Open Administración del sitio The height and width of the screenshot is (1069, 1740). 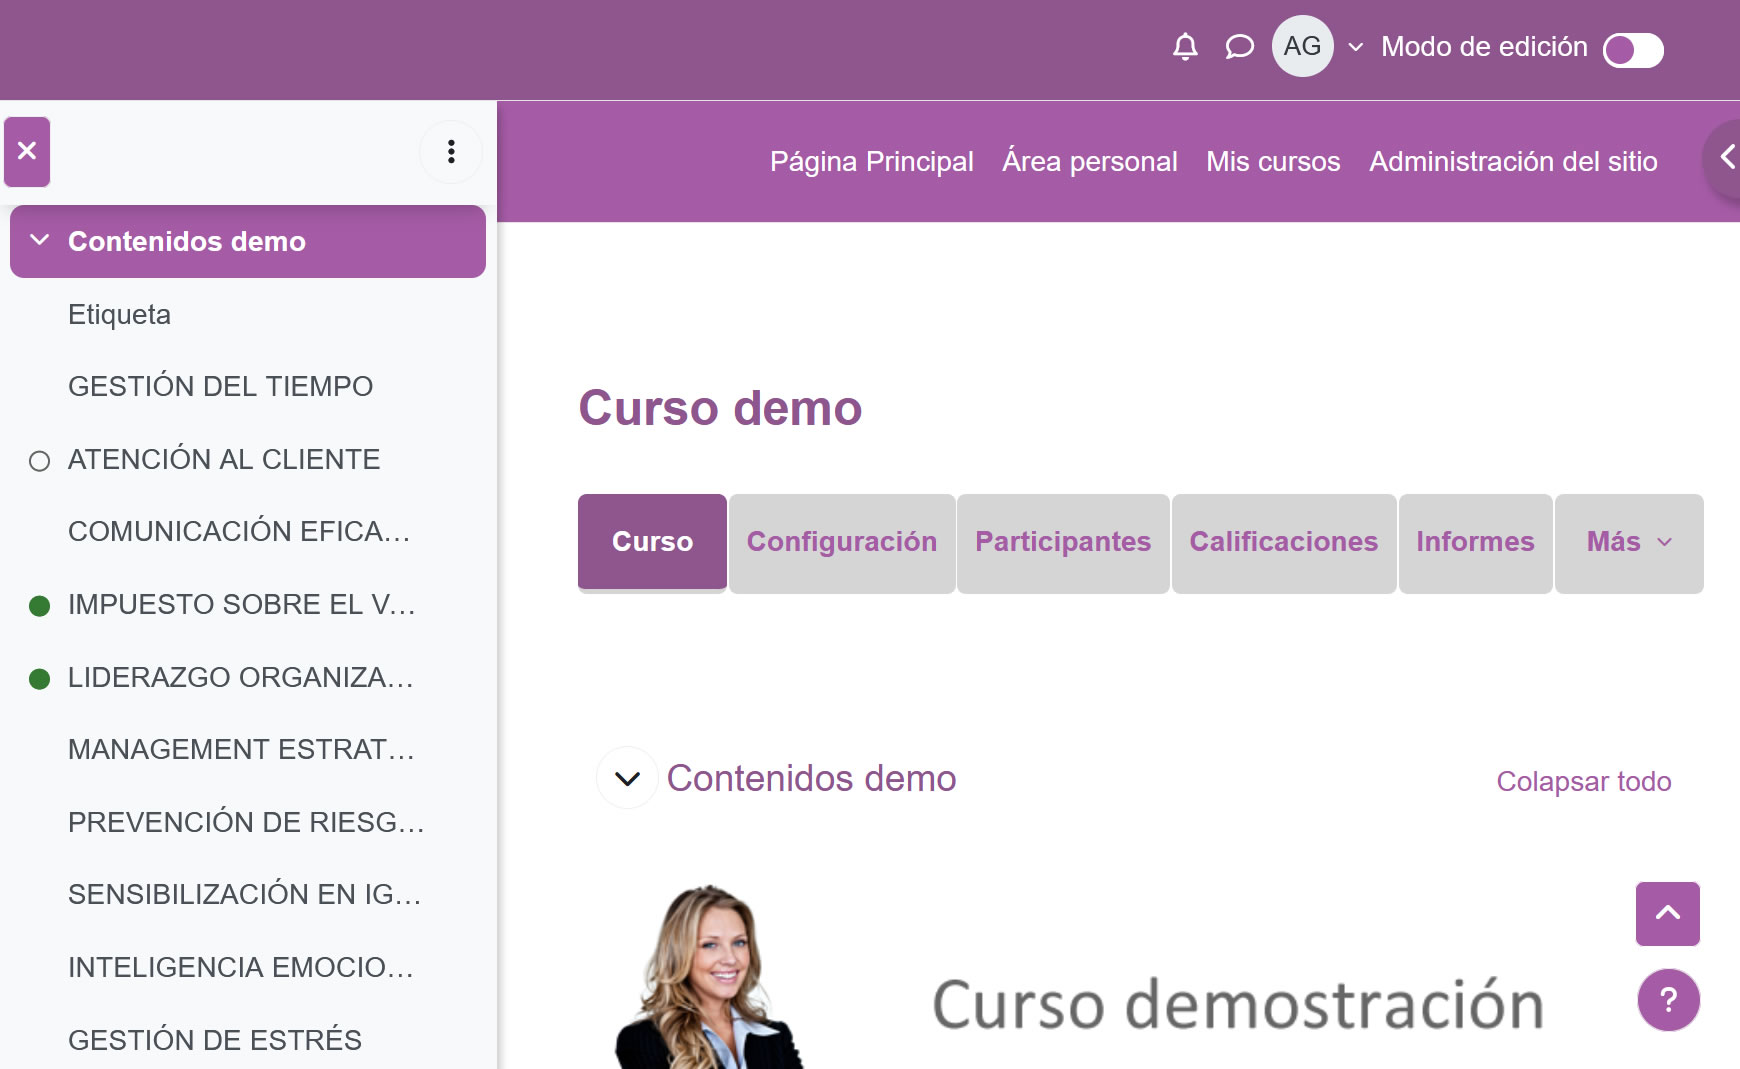(x=1513, y=161)
